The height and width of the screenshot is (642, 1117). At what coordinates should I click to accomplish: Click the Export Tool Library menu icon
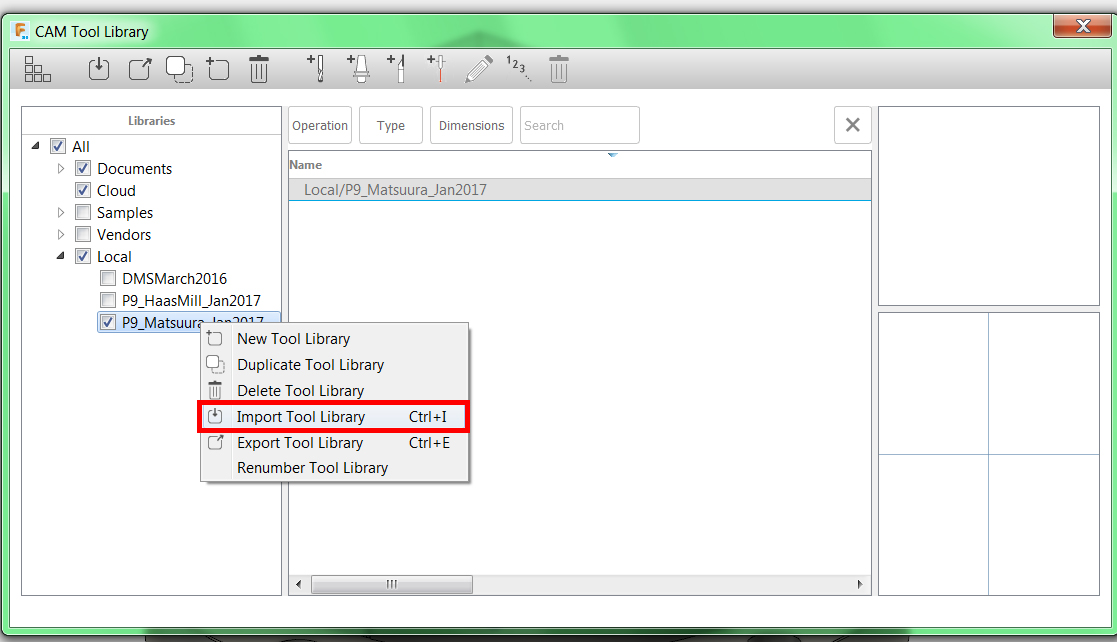pos(215,442)
